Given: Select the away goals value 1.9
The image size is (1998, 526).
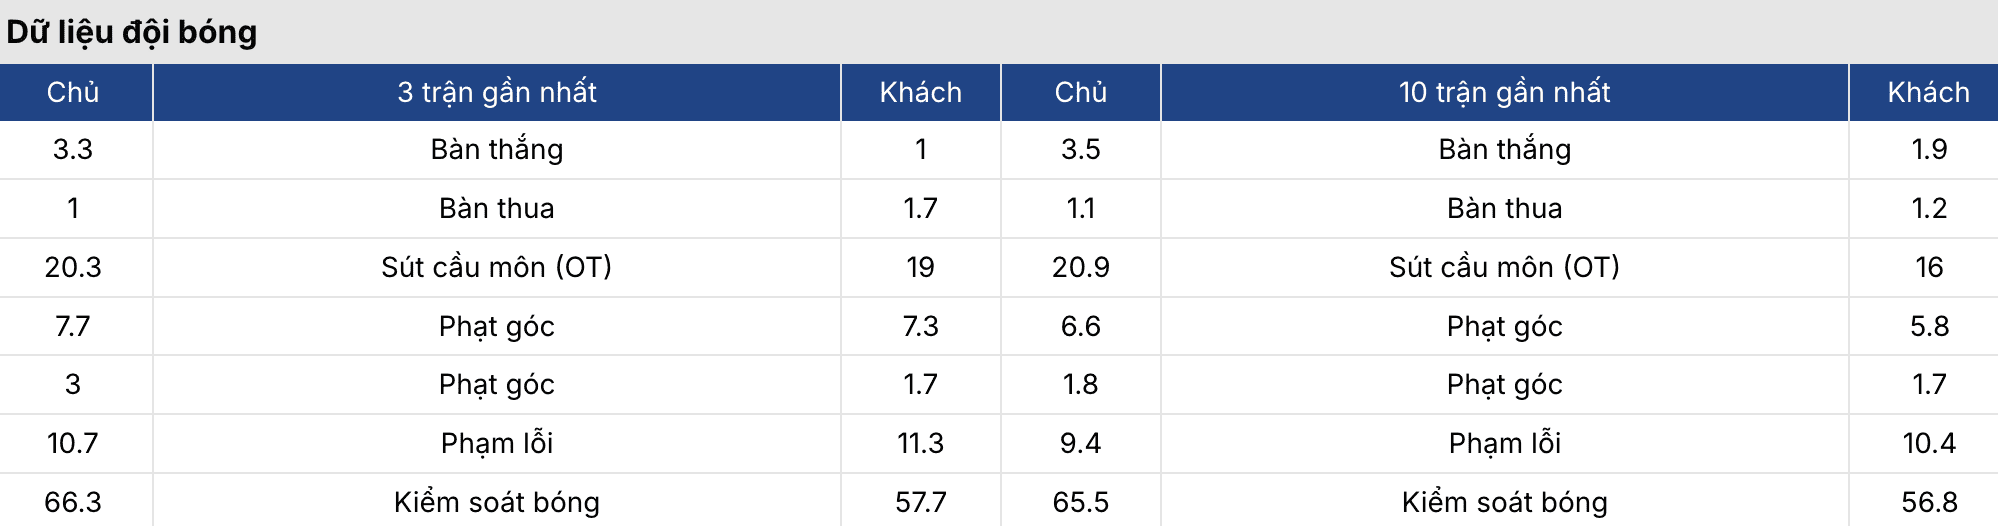Looking at the screenshot, I should [1928, 149].
